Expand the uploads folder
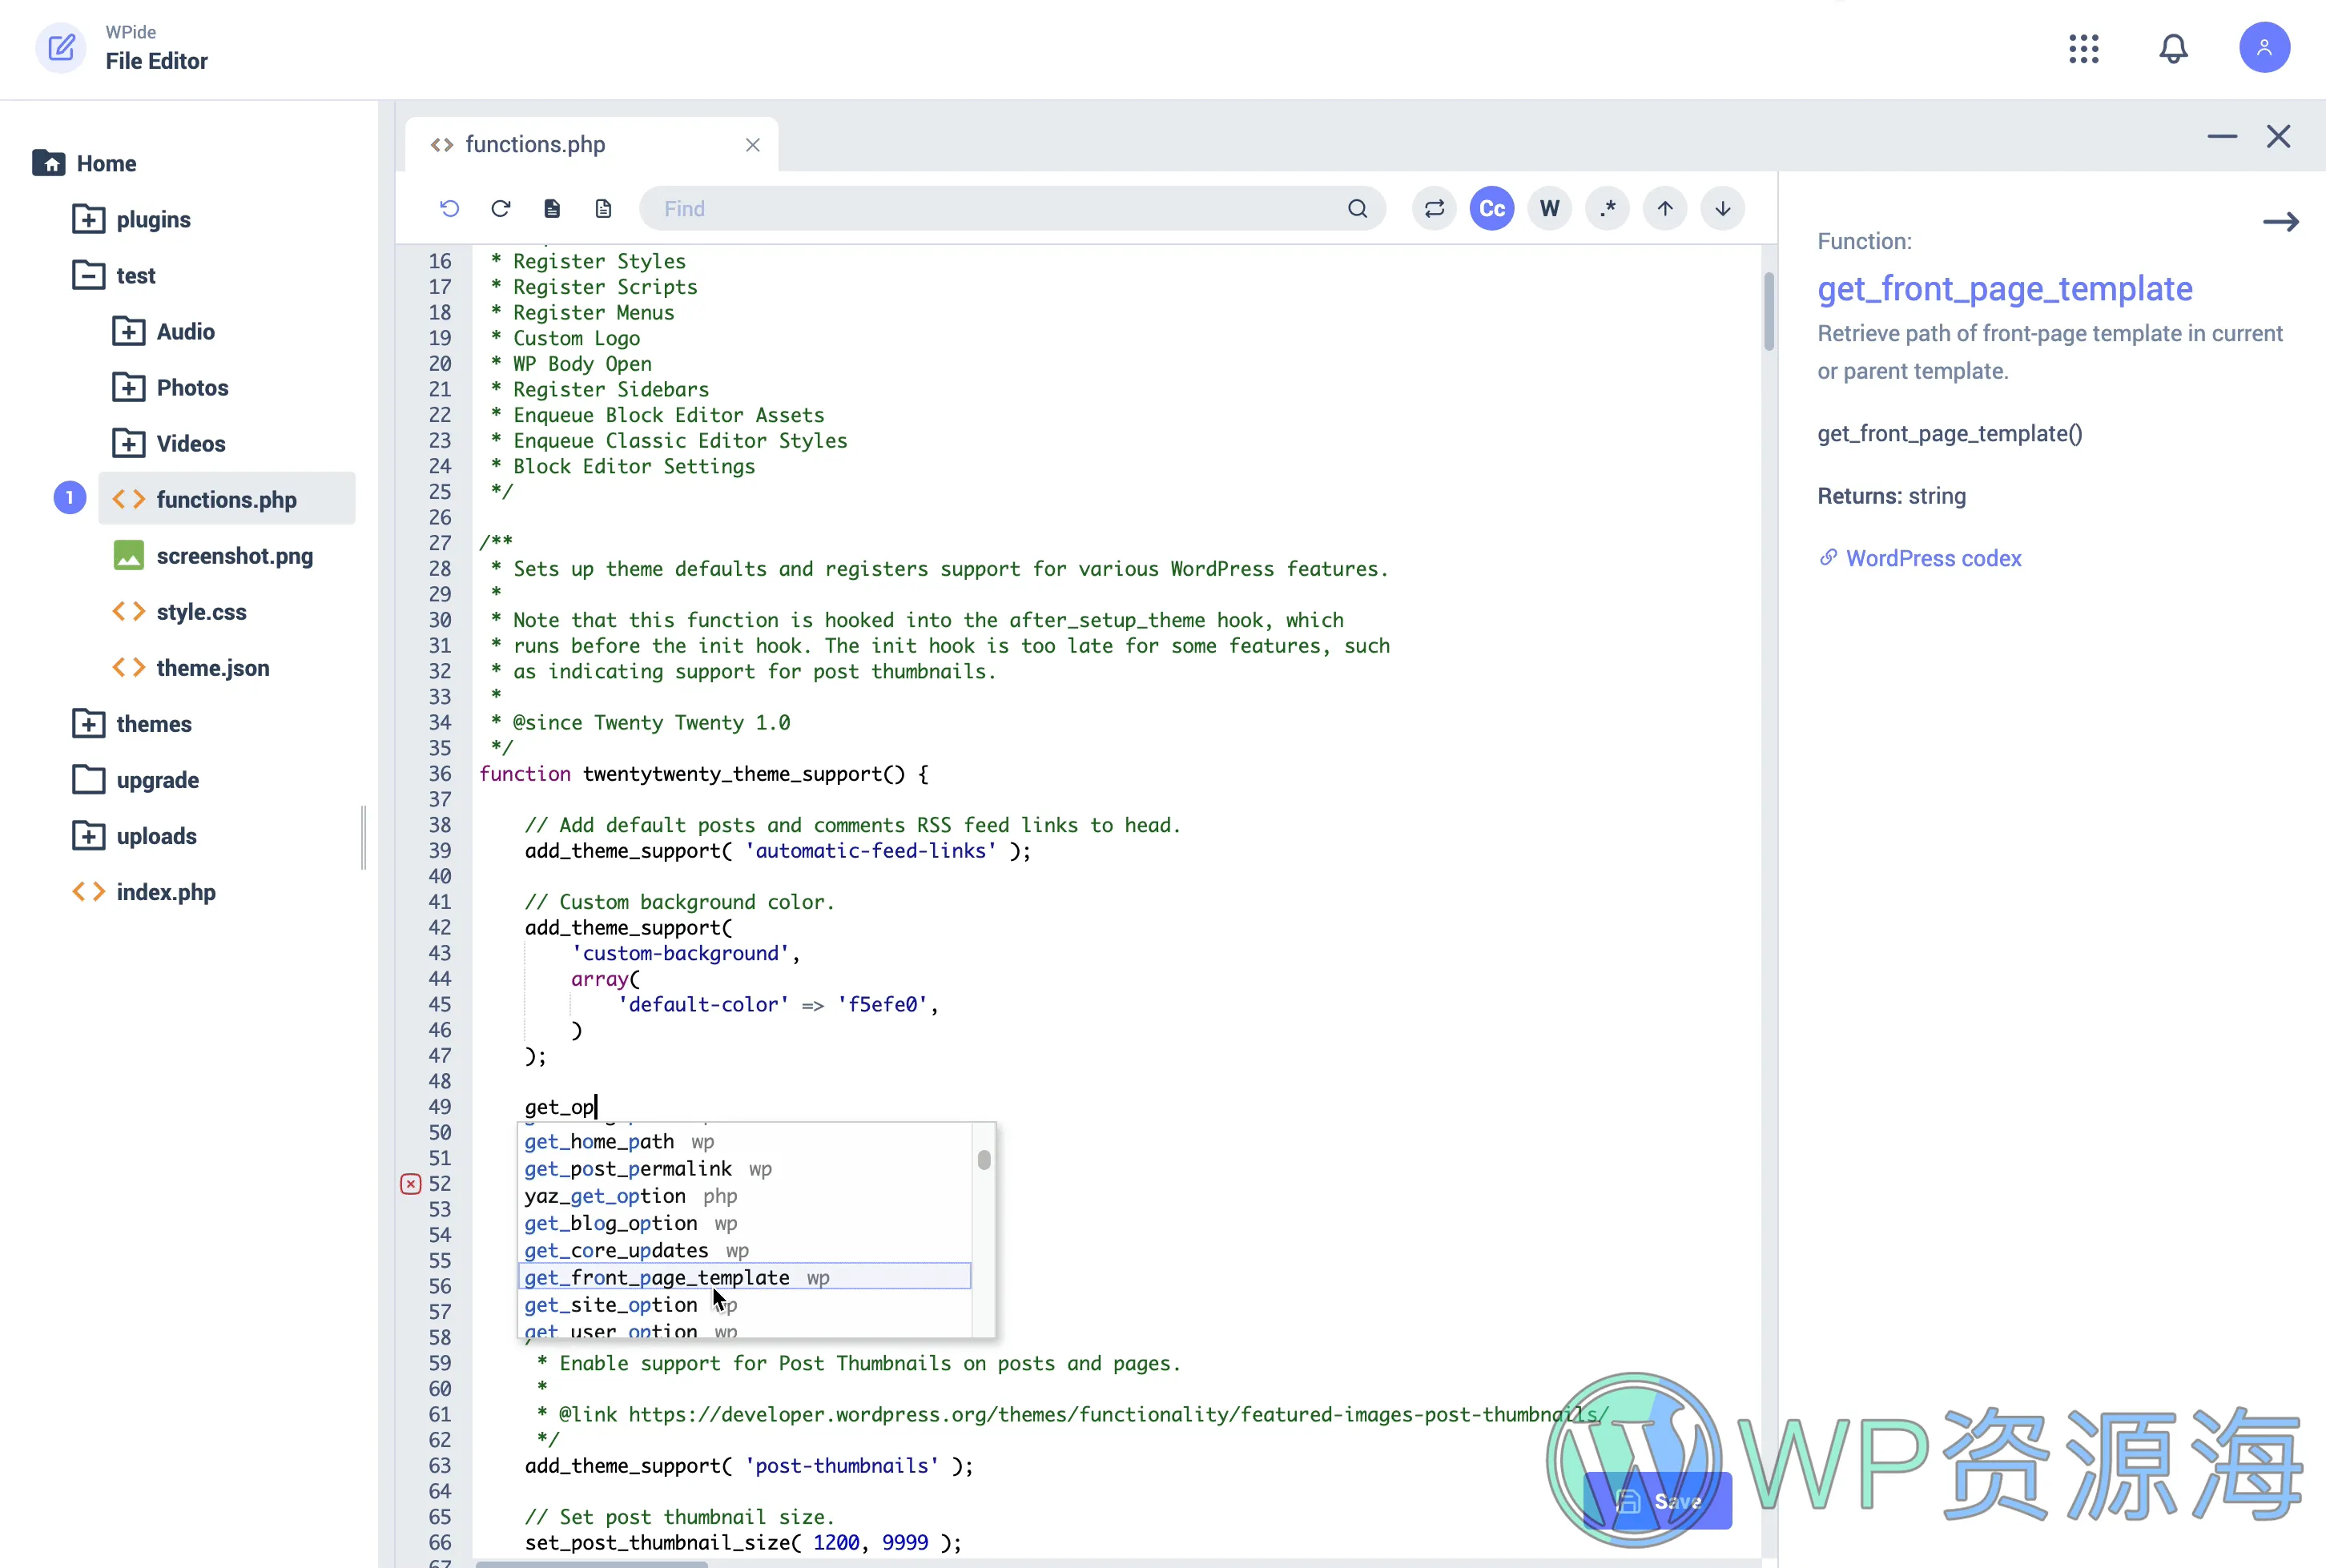Viewport: 2326px width, 1568px height. point(89,836)
